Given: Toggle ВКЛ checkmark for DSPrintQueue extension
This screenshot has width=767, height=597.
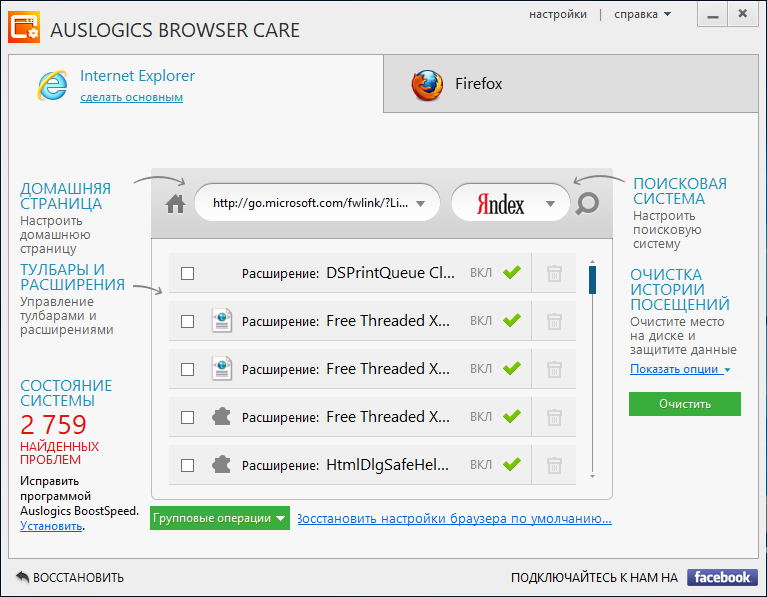Looking at the screenshot, I should coord(512,272).
